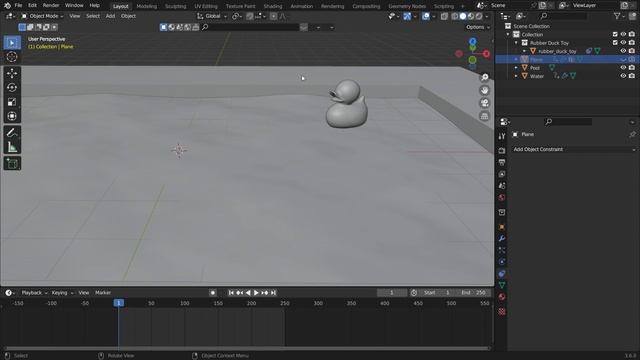Screen dimensions: 640x360
Task: Open Global transform orientation dropdown
Action: 212,16
